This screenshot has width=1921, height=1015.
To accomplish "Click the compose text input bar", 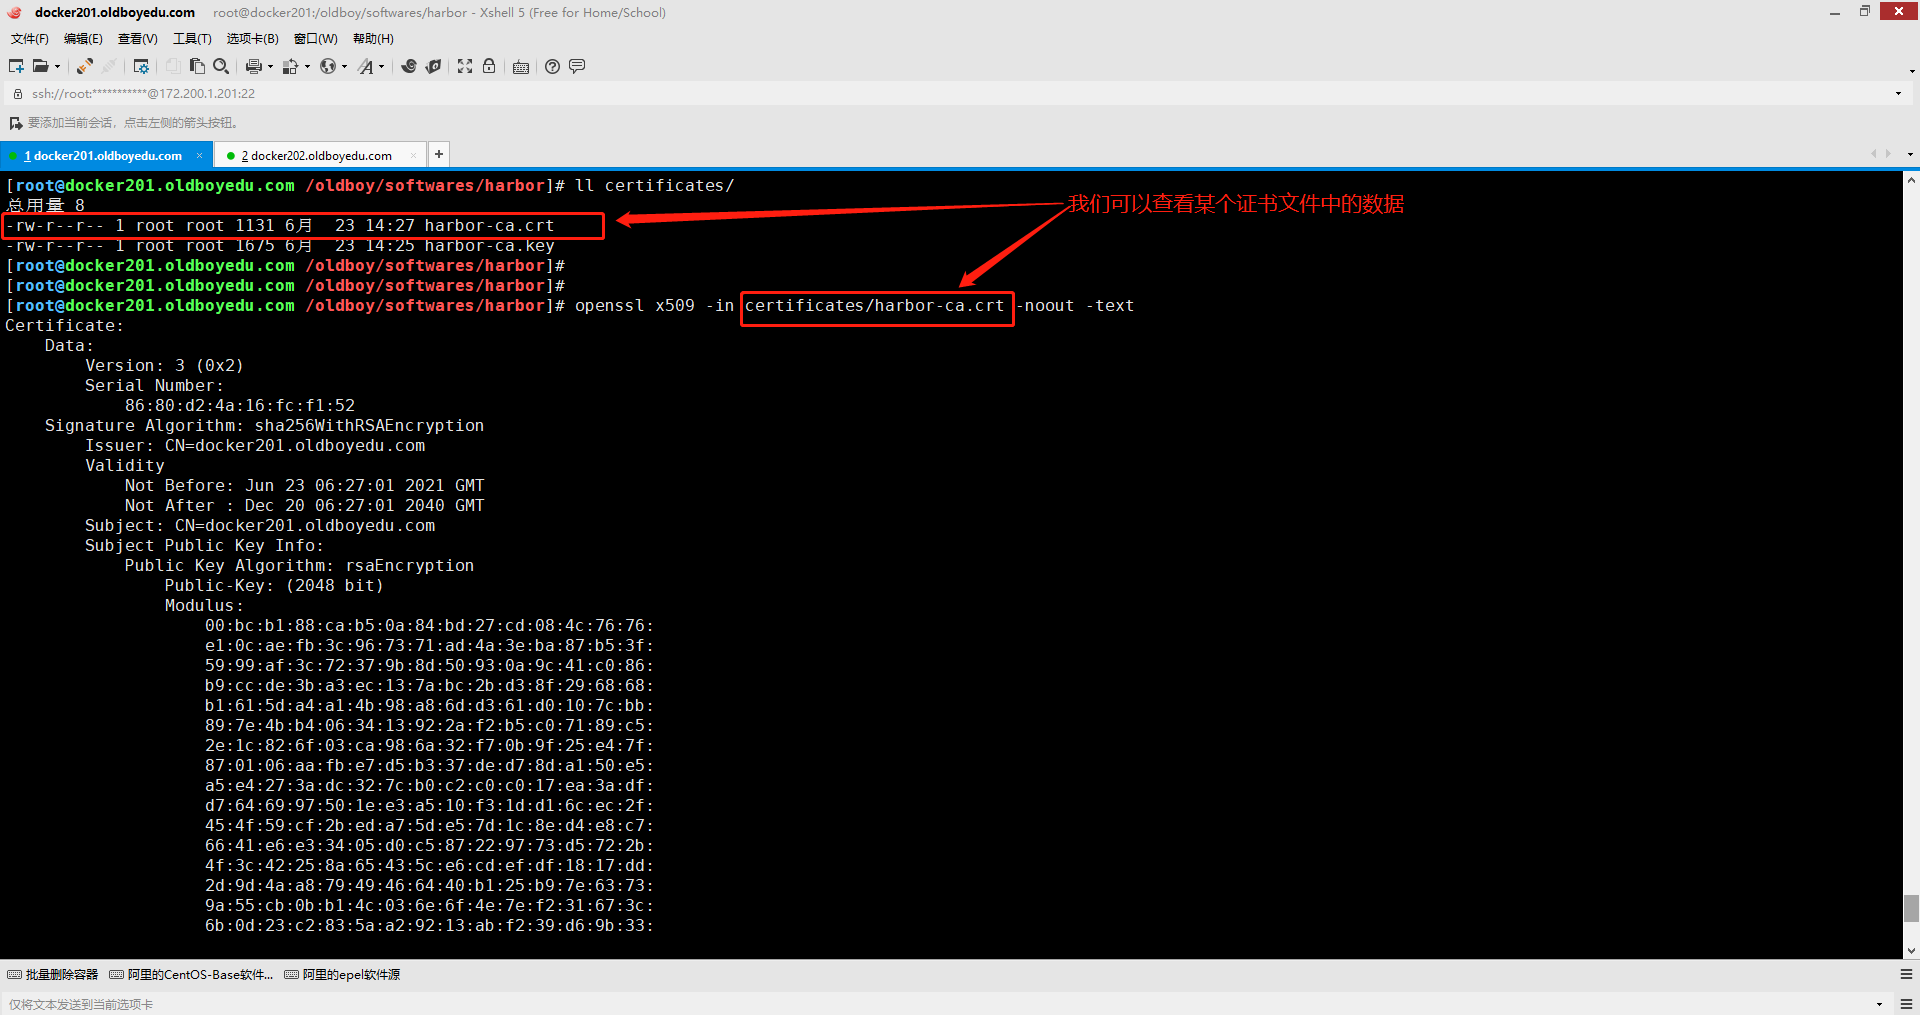I will (900, 1004).
